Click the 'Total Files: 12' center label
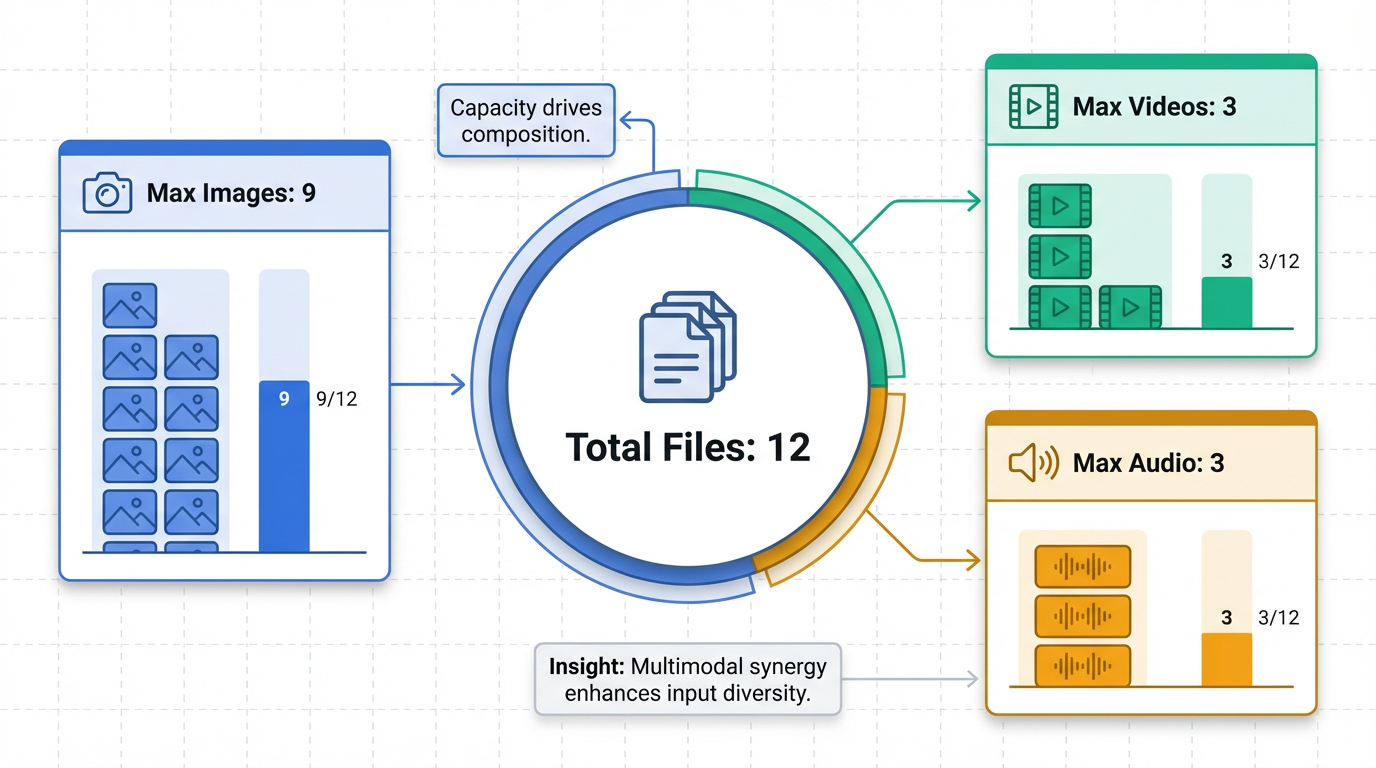 [x=687, y=447]
